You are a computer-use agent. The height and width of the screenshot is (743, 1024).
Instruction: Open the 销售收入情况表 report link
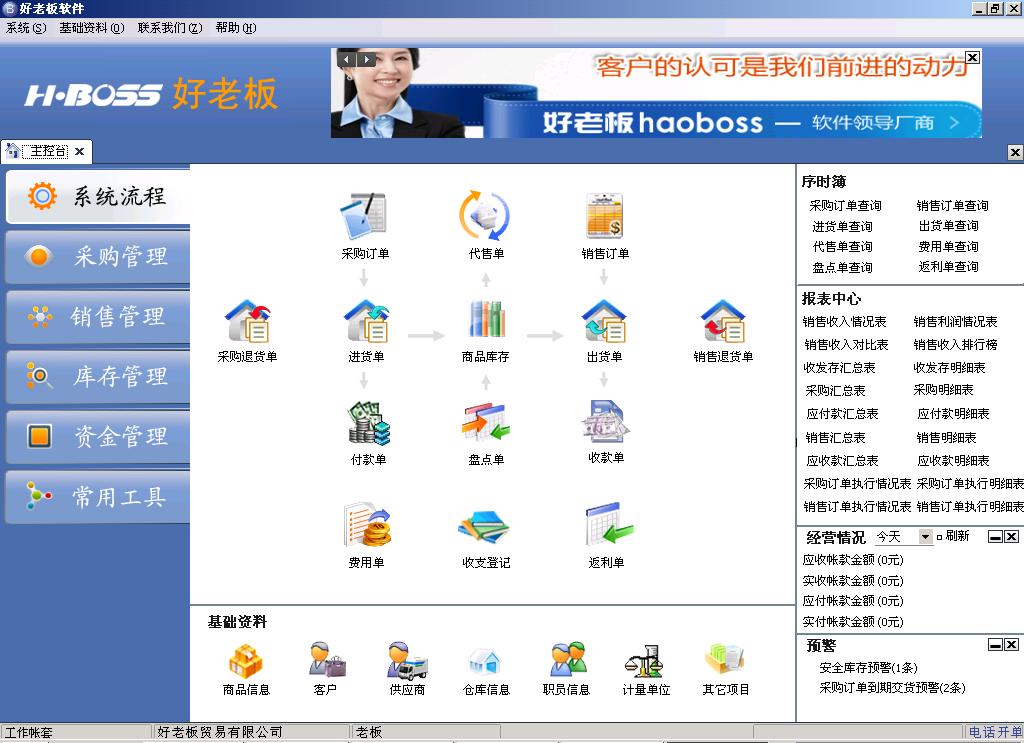tap(845, 322)
